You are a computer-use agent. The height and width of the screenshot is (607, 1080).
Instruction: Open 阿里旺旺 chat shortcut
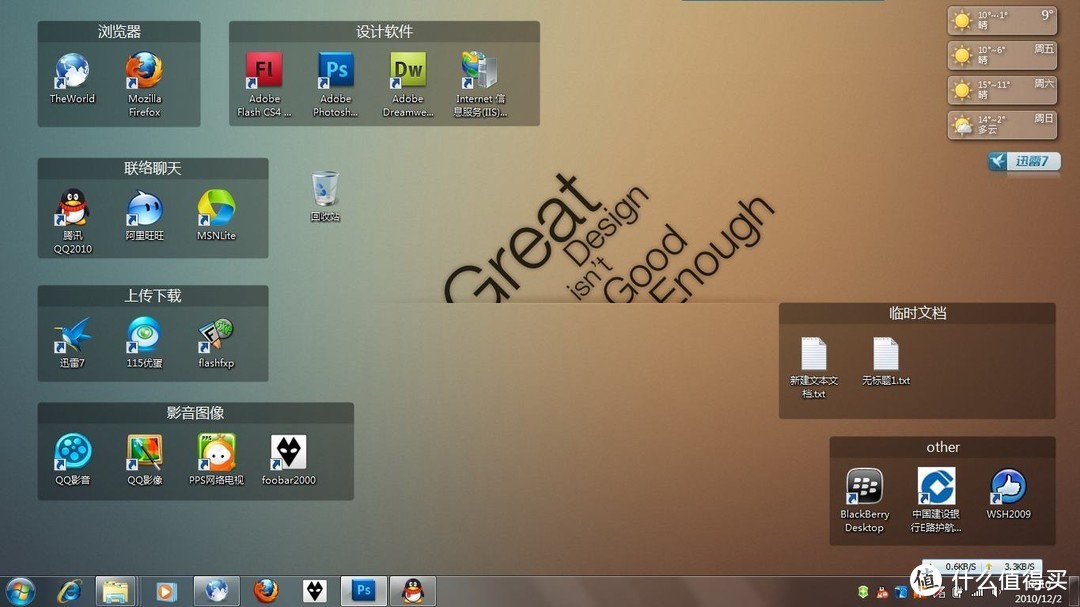point(144,214)
